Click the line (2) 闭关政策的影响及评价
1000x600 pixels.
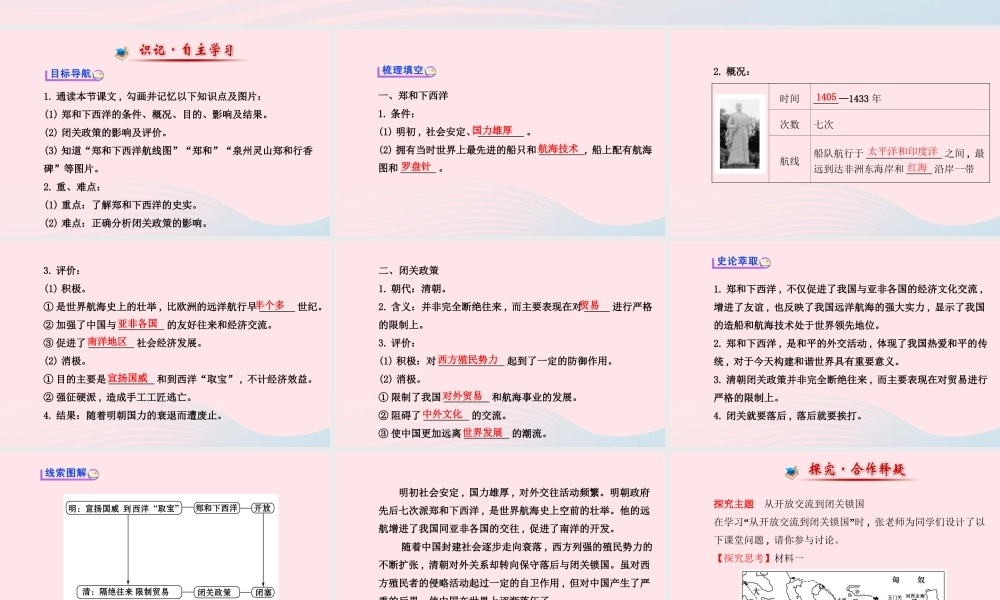pyautogui.click(x=107, y=133)
